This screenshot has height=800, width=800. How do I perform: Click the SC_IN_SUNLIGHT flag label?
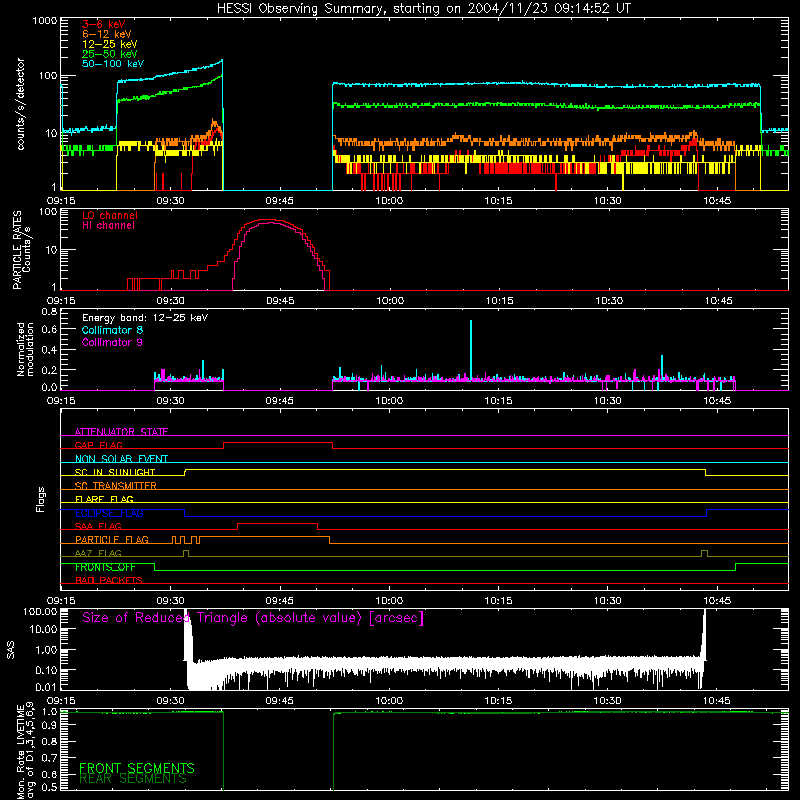click(x=115, y=472)
